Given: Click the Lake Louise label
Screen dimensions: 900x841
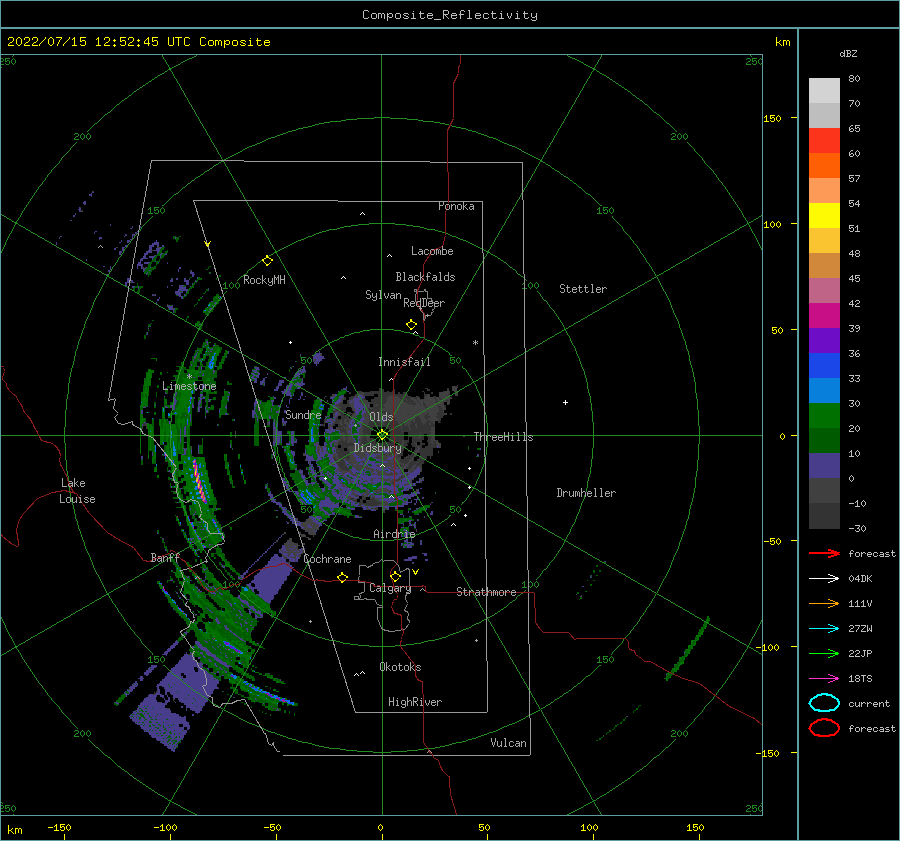Looking at the screenshot, I should [78, 491].
